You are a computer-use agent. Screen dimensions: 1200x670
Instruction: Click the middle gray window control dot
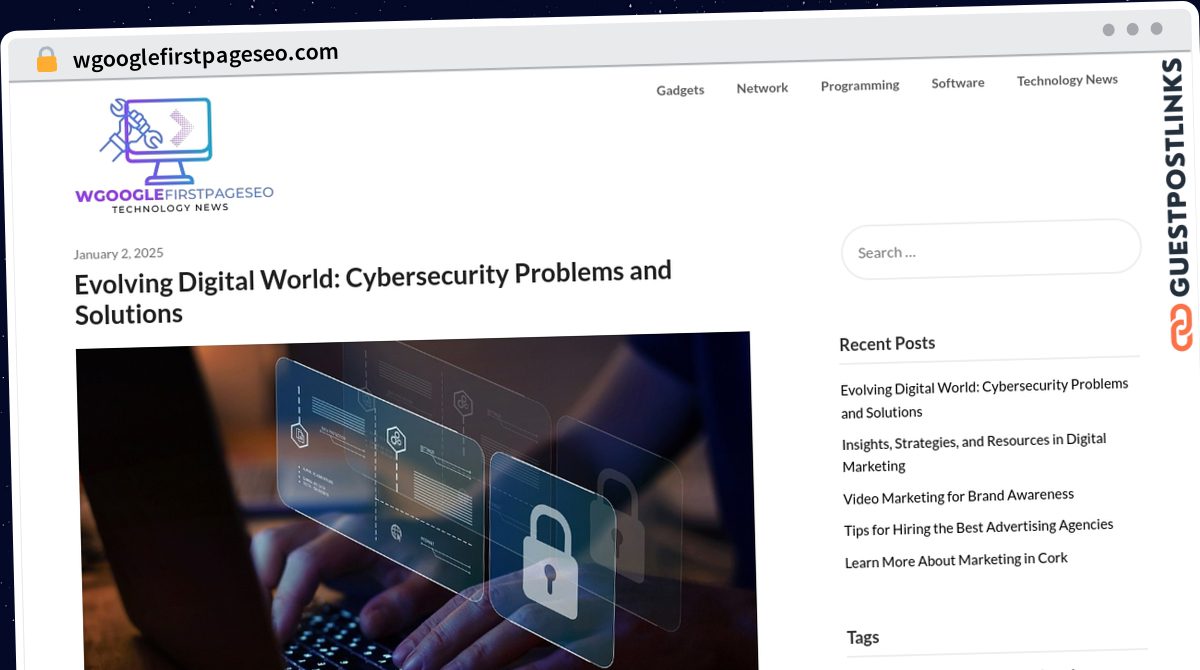[1133, 29]
